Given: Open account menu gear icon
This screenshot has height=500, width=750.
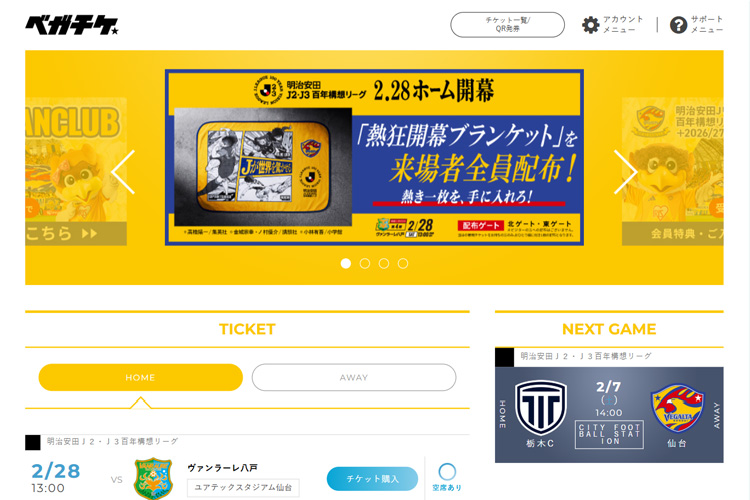Looking at the screenshot, I should pyautogui.click(x=590, y=25).
